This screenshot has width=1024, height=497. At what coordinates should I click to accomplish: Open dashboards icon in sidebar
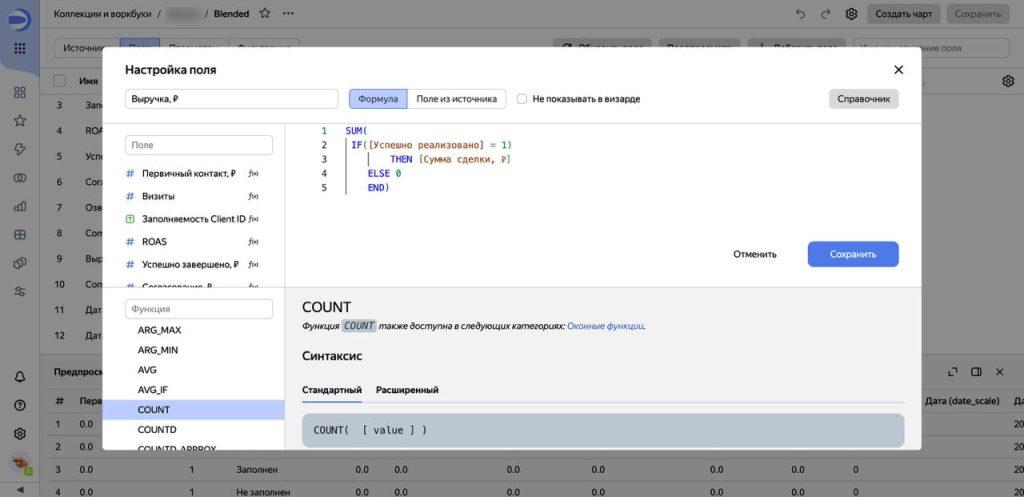20,92
